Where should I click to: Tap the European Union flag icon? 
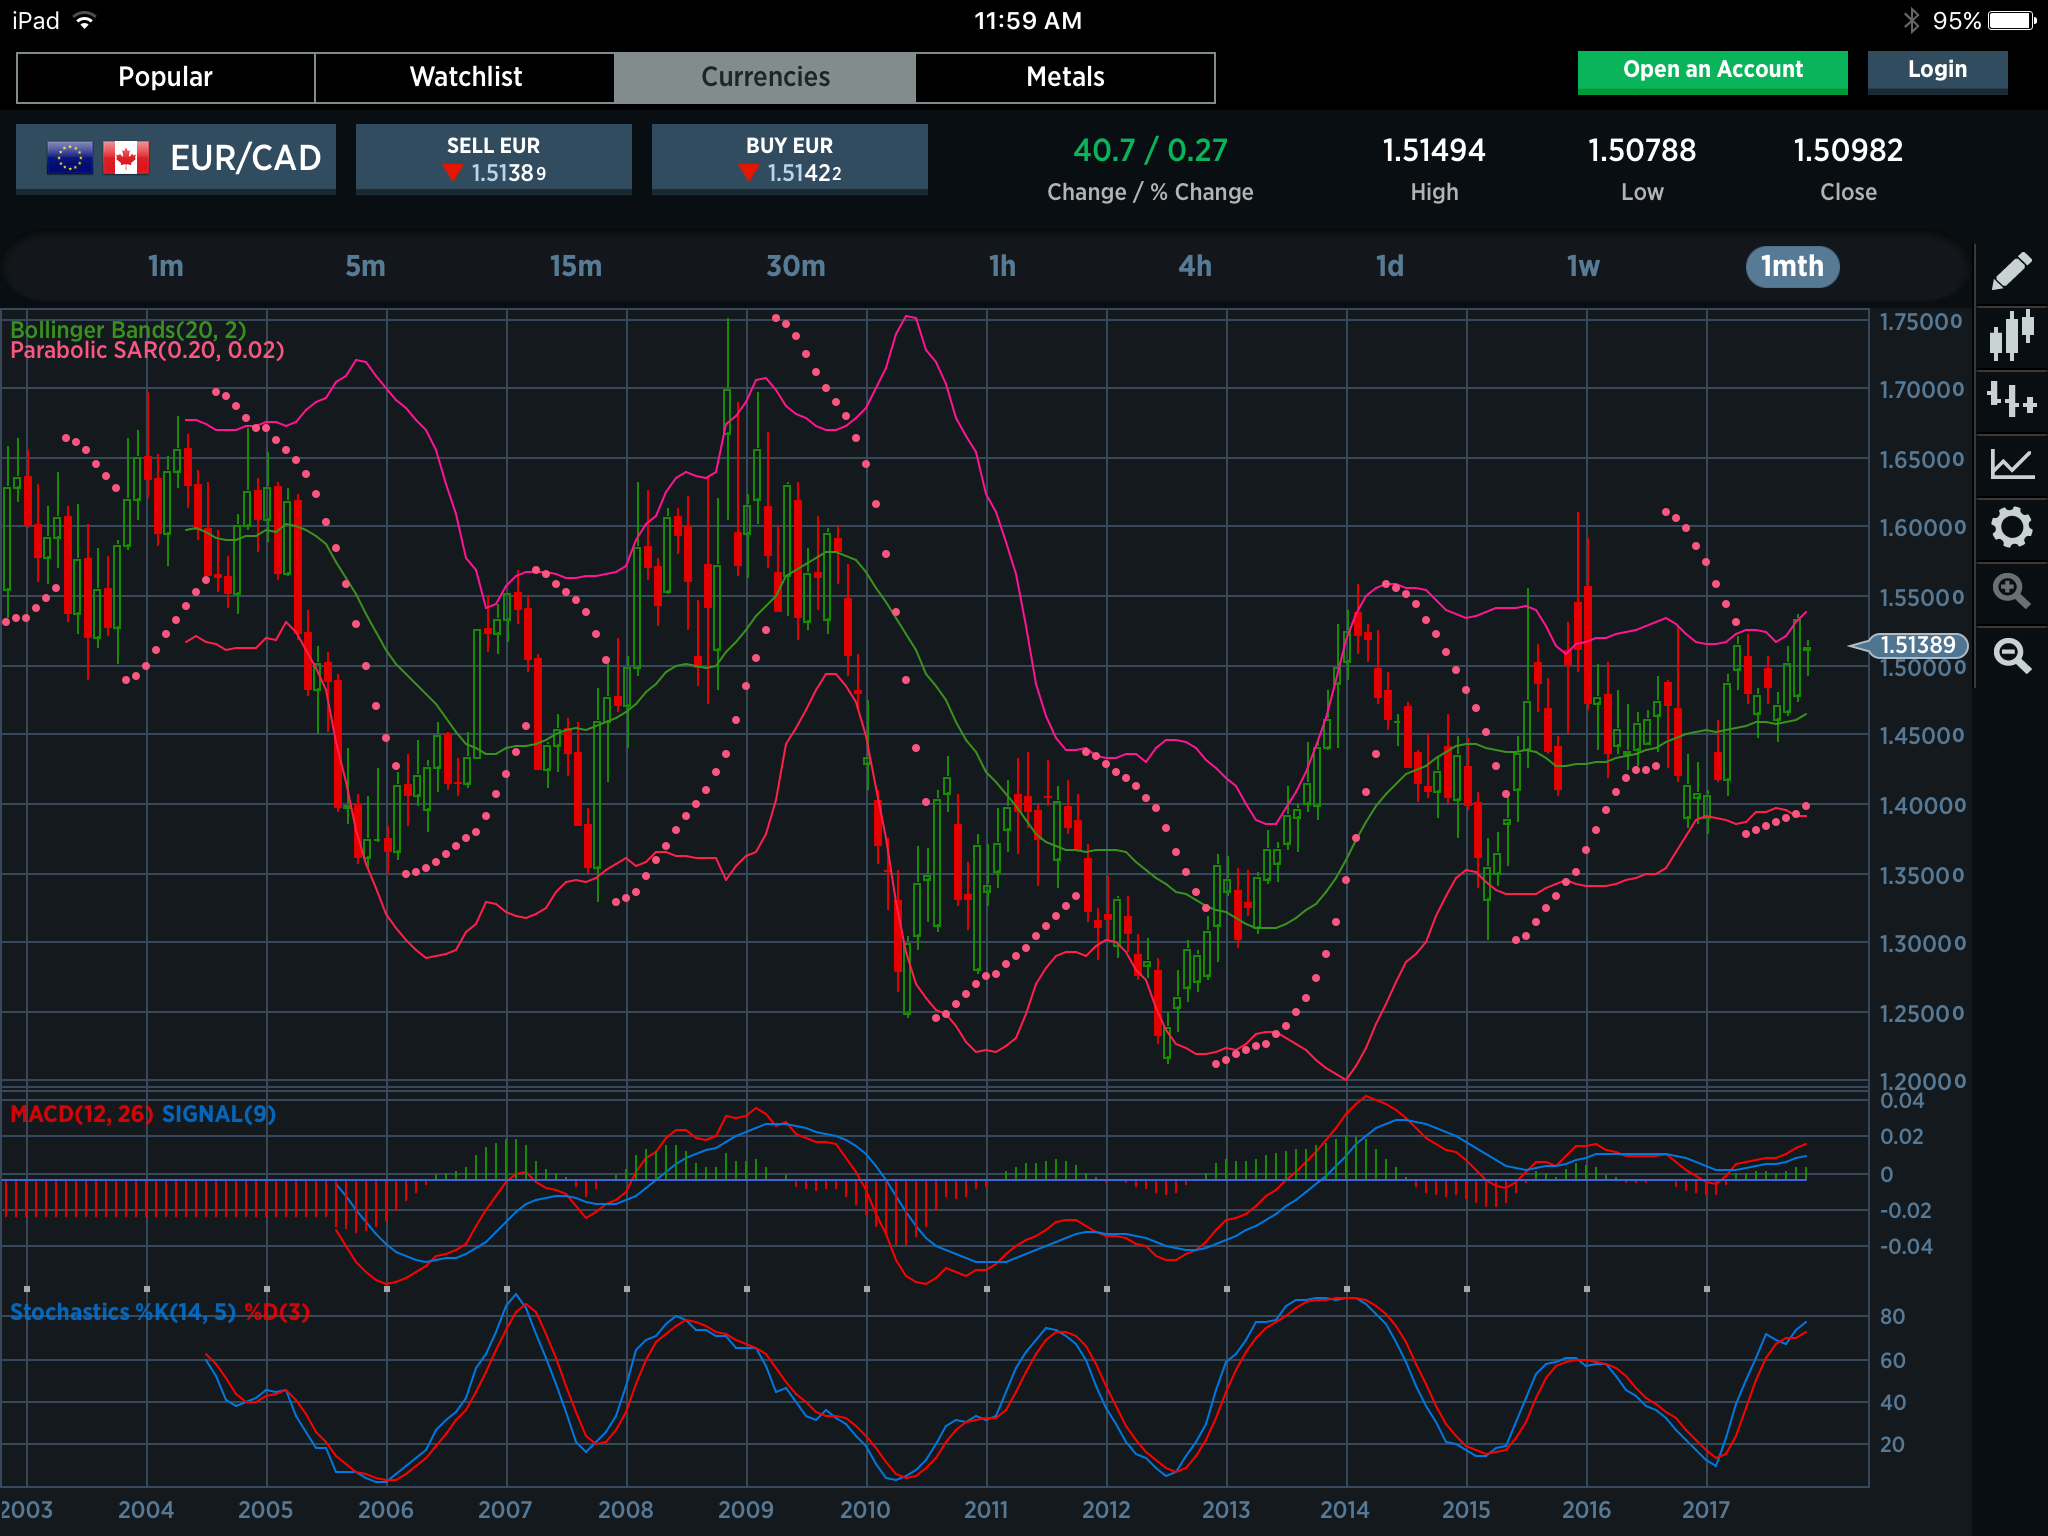pyautogui.click(x=69, y=158)
